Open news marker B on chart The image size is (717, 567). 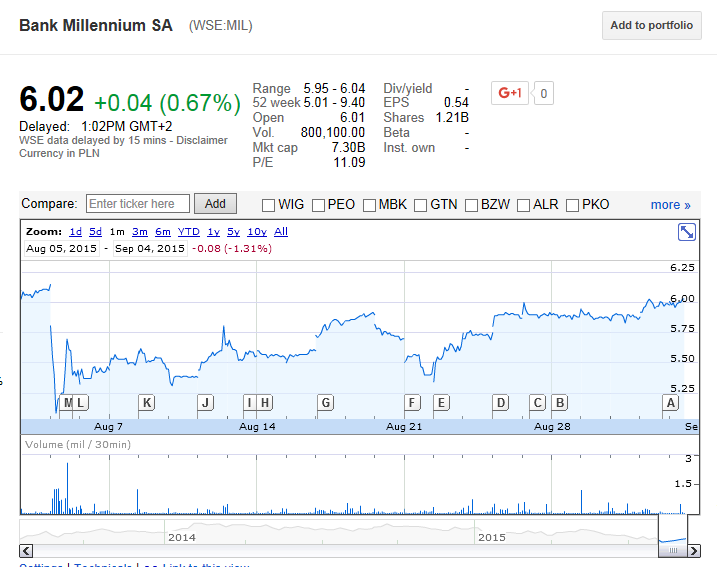point(560,403)
